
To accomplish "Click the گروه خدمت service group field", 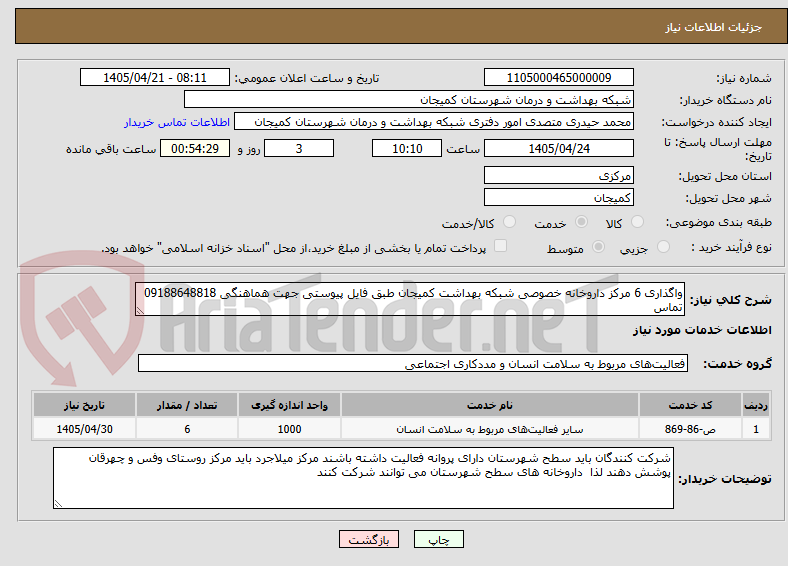I will click(x=413, y=363).
